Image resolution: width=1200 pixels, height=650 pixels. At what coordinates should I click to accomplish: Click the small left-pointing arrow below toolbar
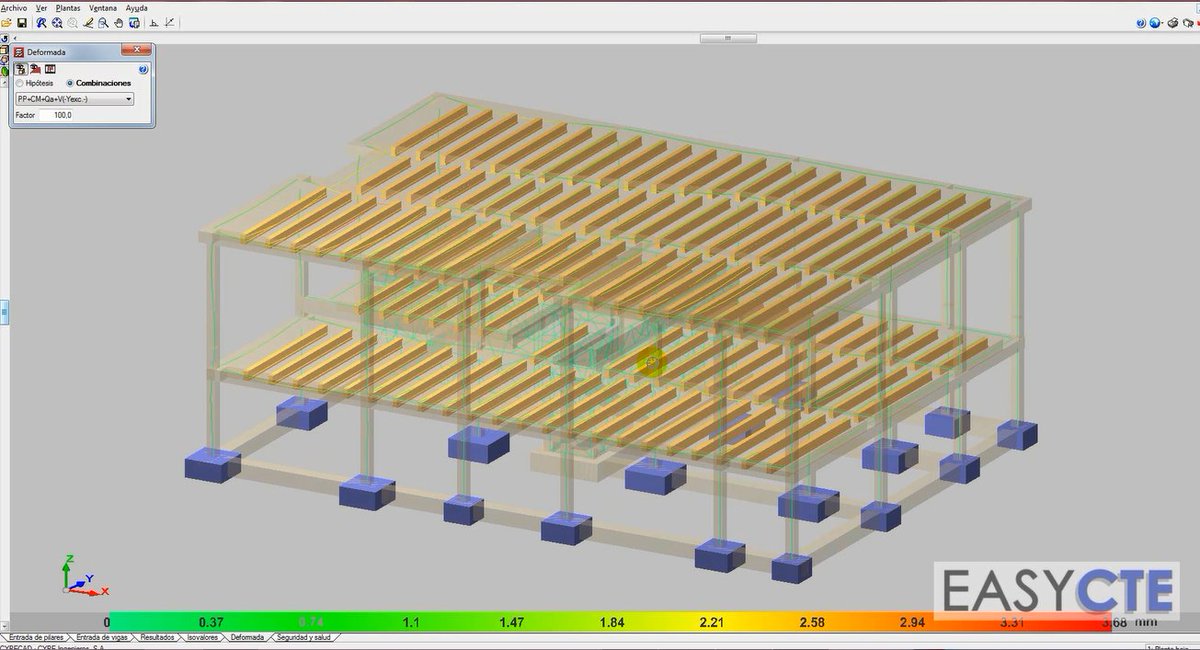click(x=15, y=38)
